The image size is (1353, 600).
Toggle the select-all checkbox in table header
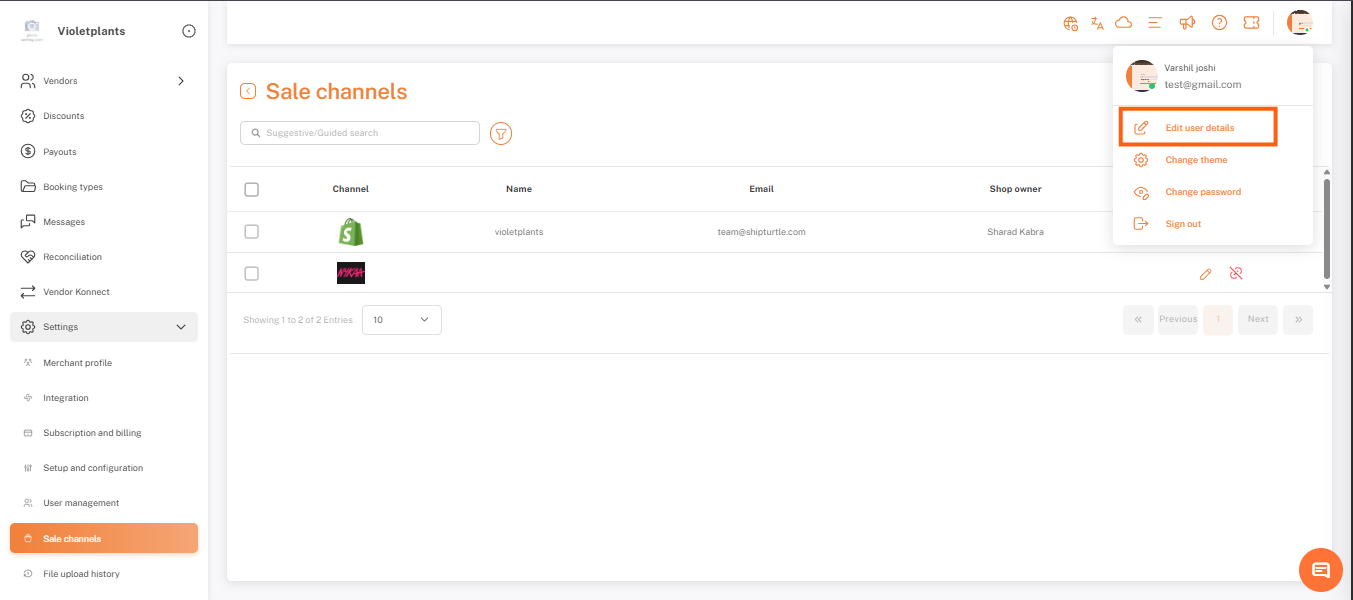(x=251, y=189)
